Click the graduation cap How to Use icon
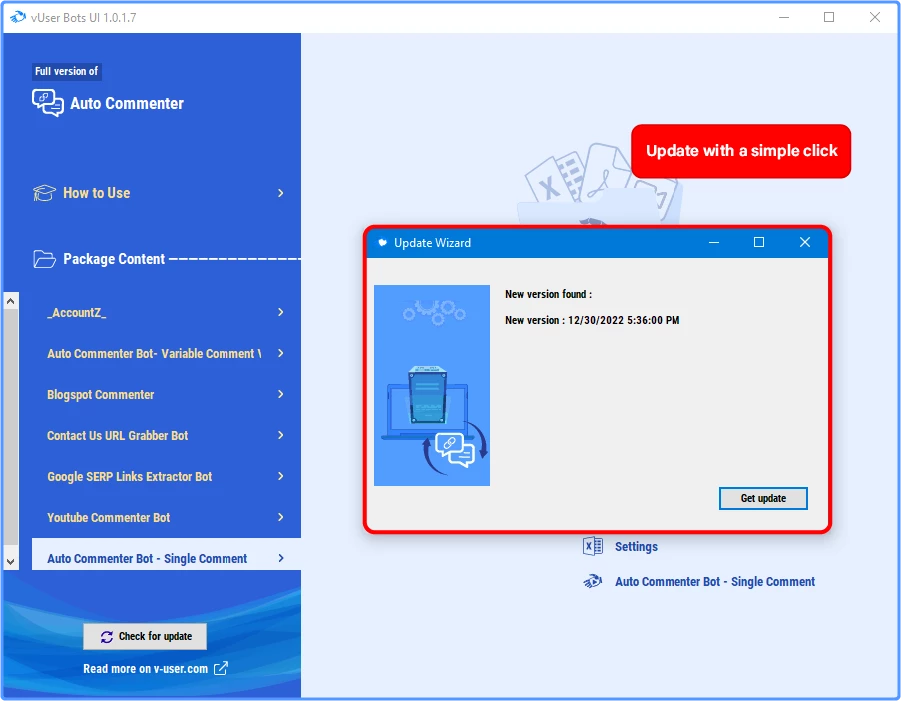Viewport: 901px width, 701px height. click(x=44, y=193)
